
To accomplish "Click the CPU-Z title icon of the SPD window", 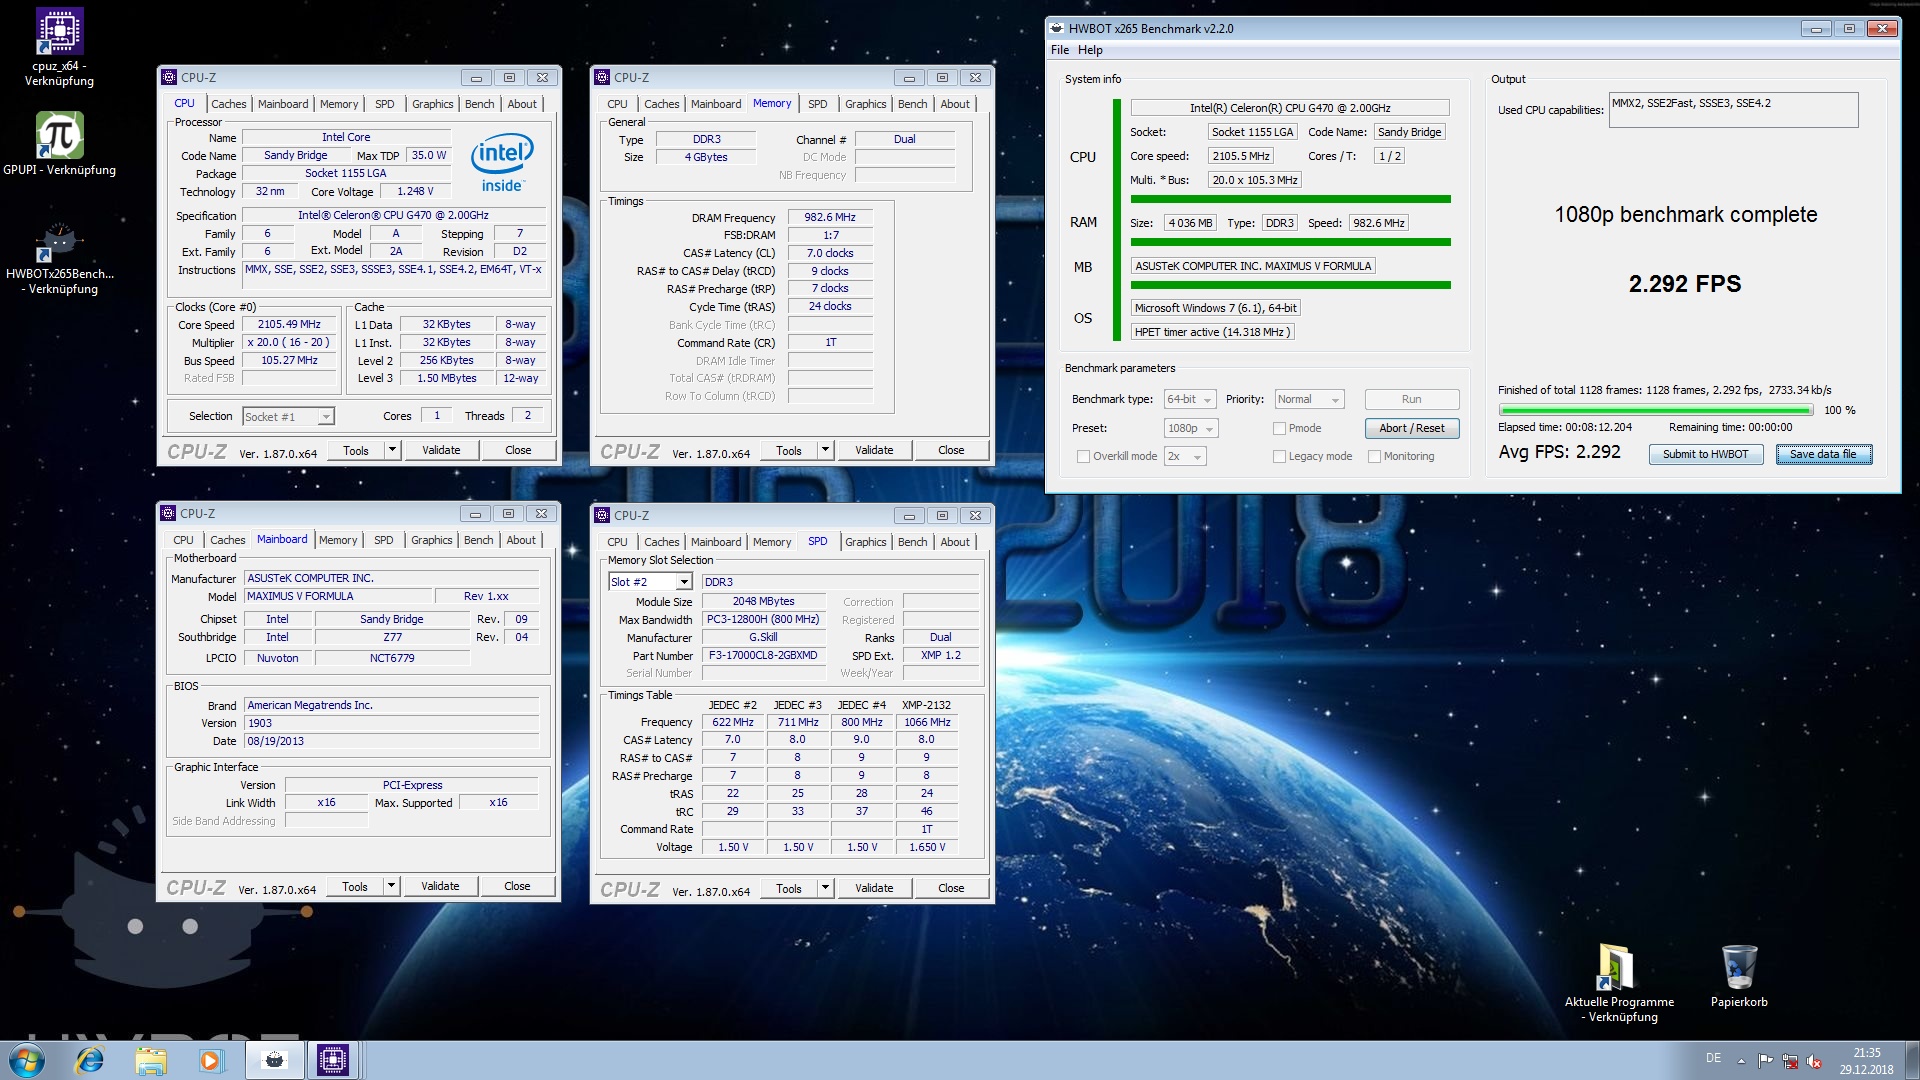I will [602, 515].
